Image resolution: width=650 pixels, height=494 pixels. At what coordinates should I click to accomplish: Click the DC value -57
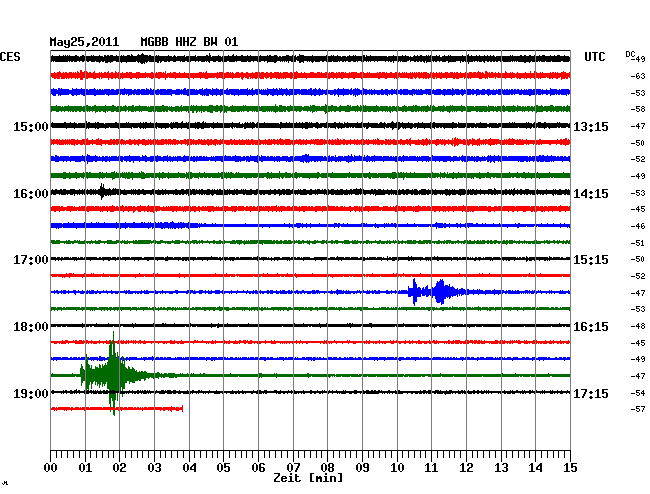click(x=638, y=409)
